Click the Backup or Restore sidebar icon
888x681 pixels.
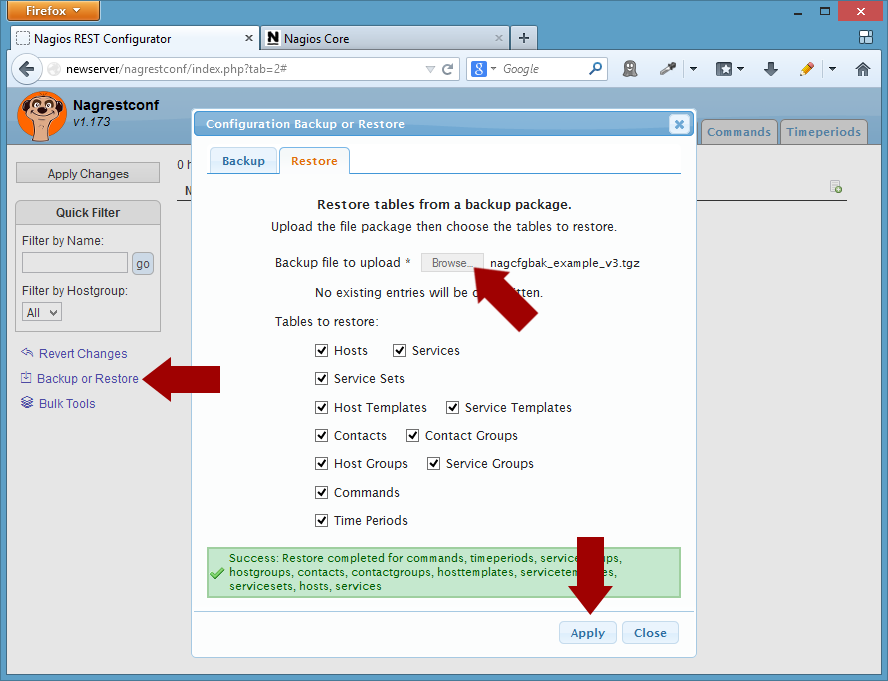[x=26, y=378]
